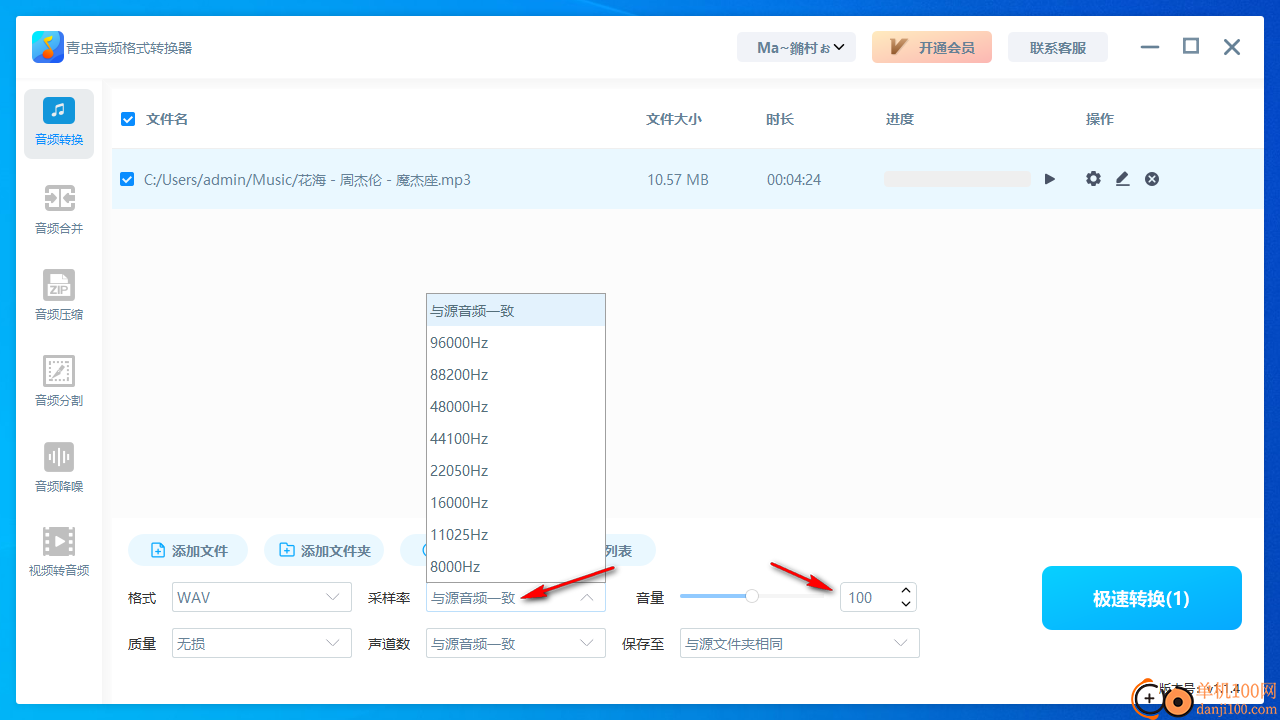Expand the 声道数 (channels) dropdown

coord(515,643)
